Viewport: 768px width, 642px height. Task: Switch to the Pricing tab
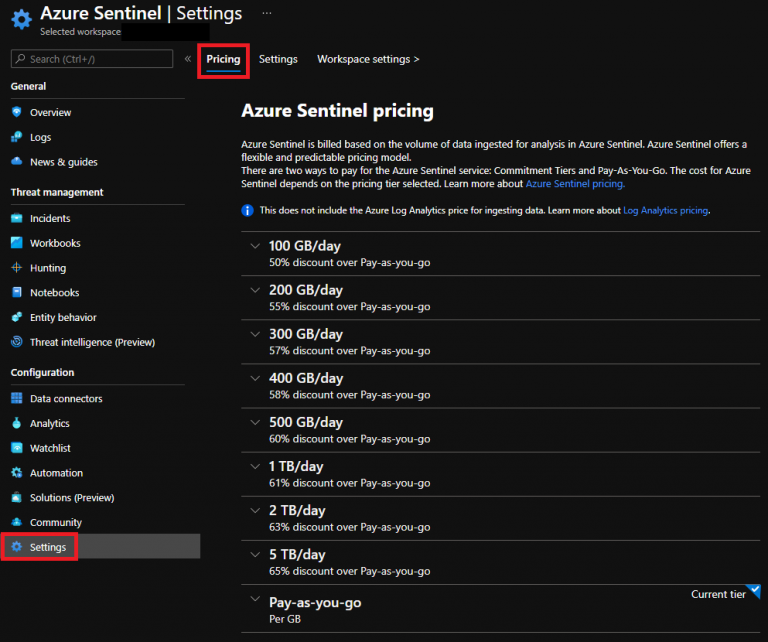point(223,59)
